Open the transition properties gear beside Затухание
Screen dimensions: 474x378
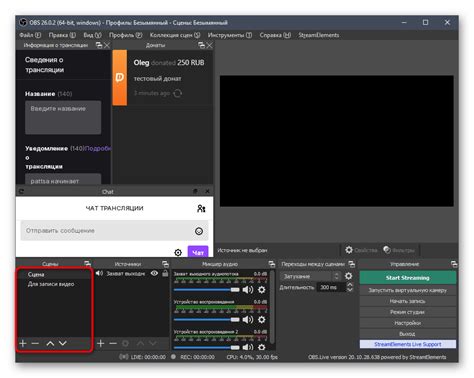pyautogui.click(x=348, y=276)
